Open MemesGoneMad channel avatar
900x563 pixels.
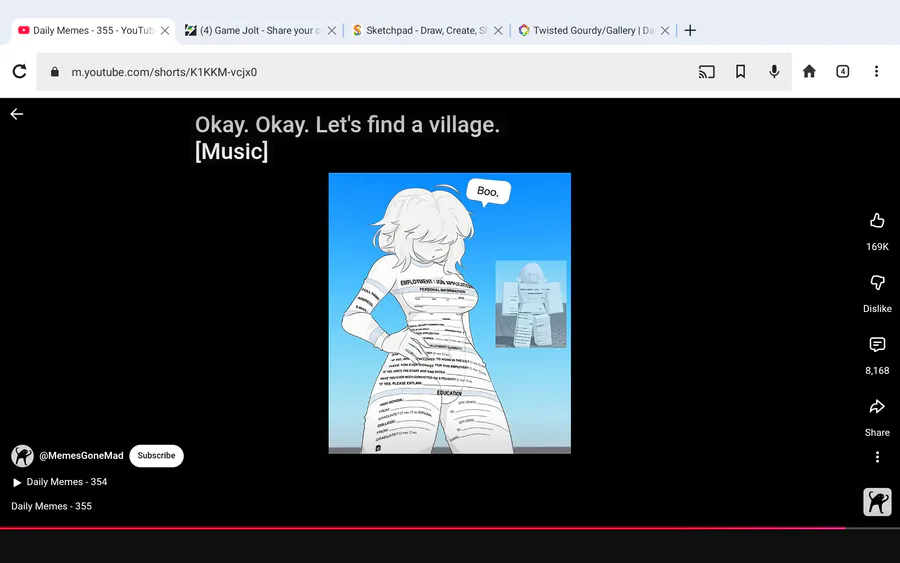coord(22,456)
